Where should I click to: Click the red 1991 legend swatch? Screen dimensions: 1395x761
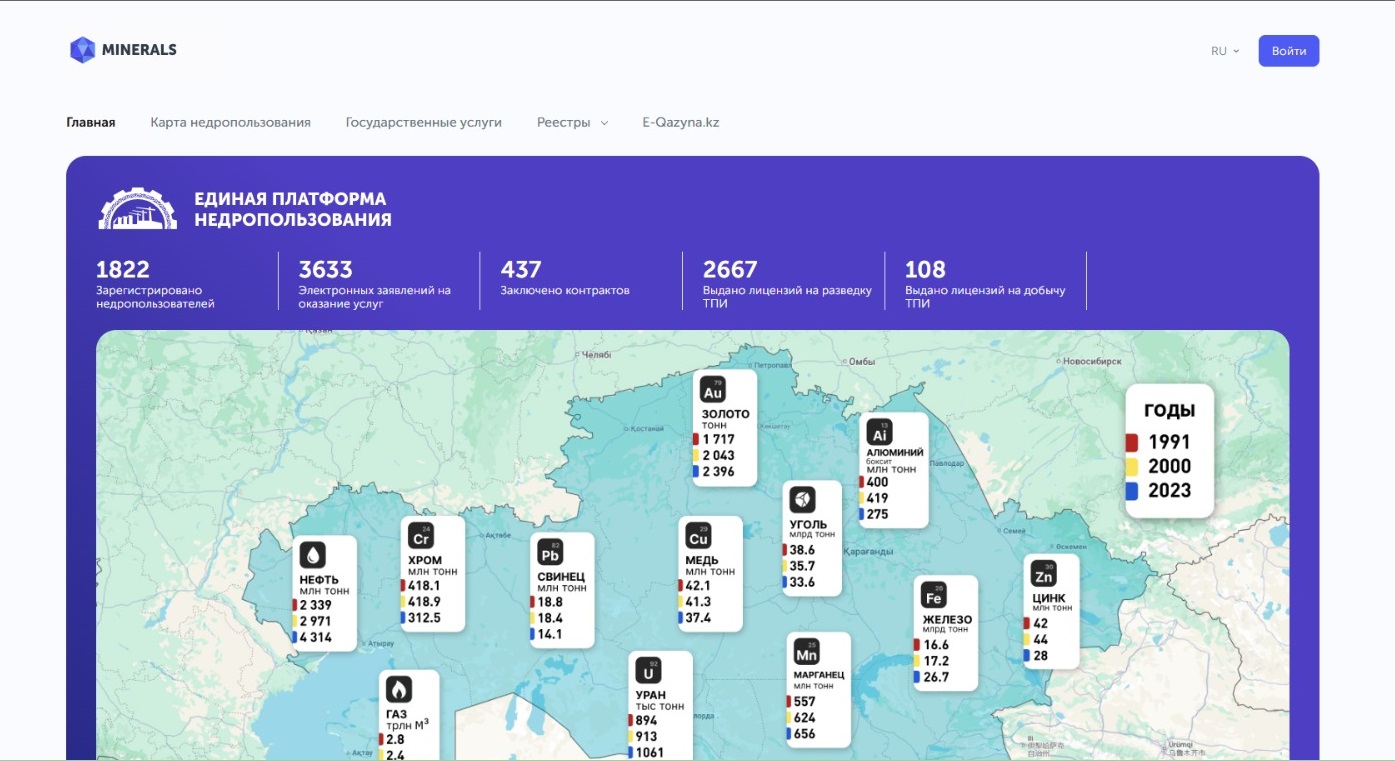(1132, 442)
